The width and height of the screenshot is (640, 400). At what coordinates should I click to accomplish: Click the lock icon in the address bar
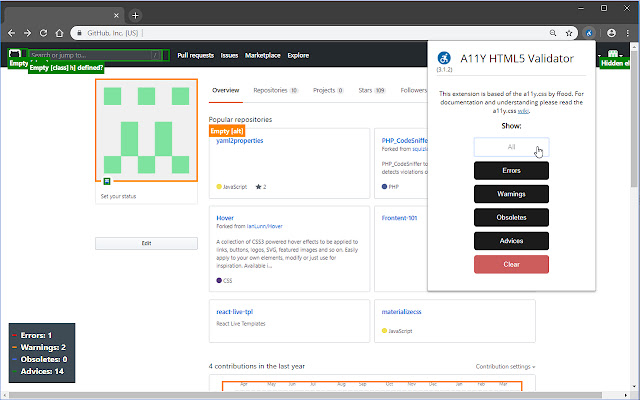[79, 33]
